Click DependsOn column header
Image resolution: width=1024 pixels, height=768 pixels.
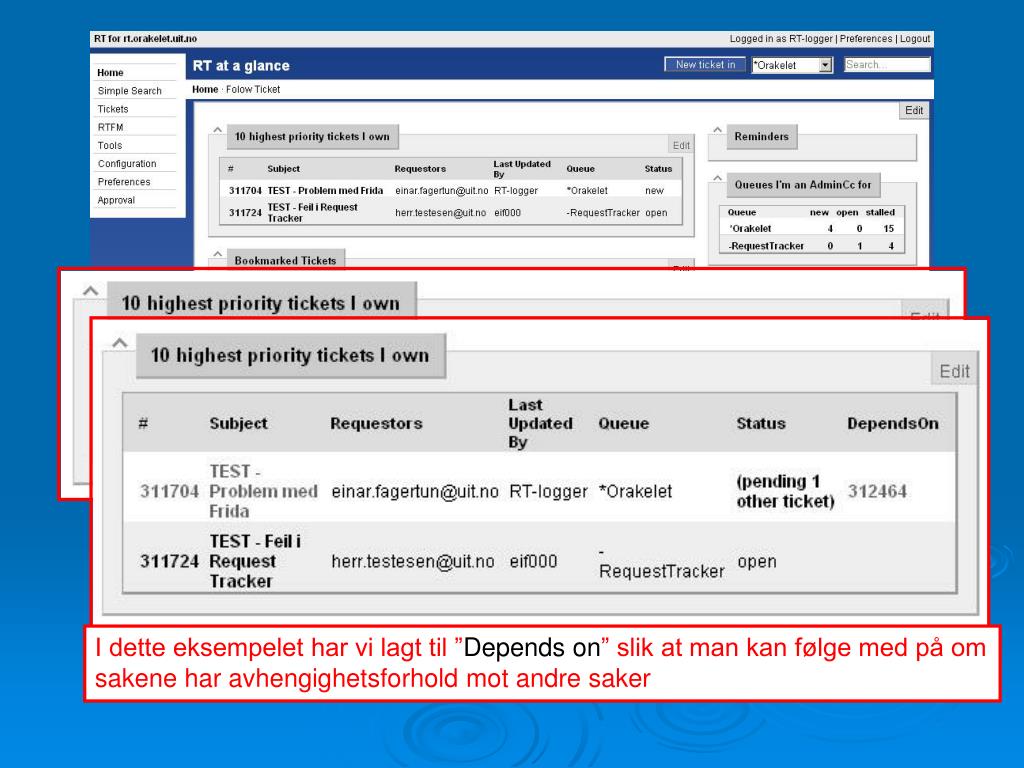coord(893,423)
